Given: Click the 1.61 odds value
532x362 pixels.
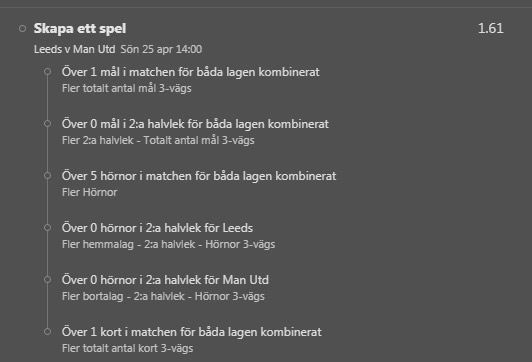Looking at the screenshot, I should tap(491, 28).
